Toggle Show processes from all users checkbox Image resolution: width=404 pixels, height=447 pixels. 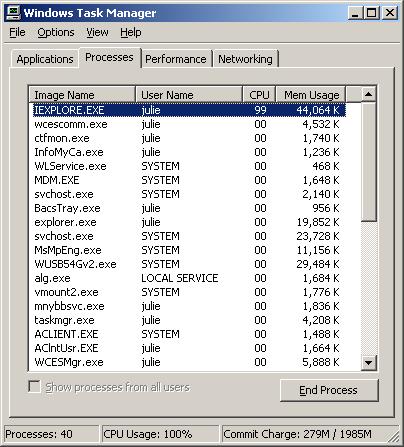34,387
